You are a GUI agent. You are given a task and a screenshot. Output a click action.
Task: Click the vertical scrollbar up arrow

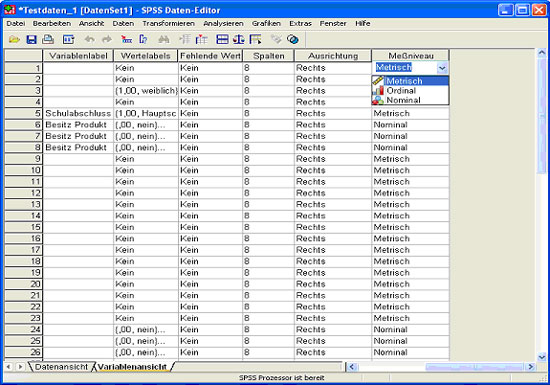pos(542,53)
